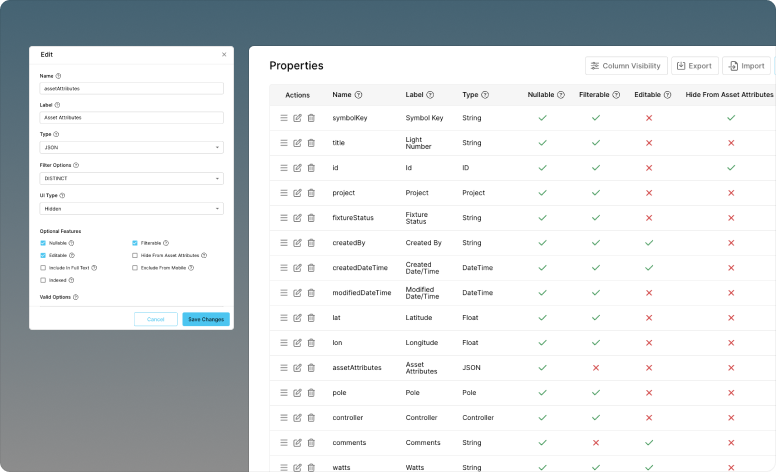Click the edit icon in the lat row
776x472 pixels.
click(x=297, y=318)
